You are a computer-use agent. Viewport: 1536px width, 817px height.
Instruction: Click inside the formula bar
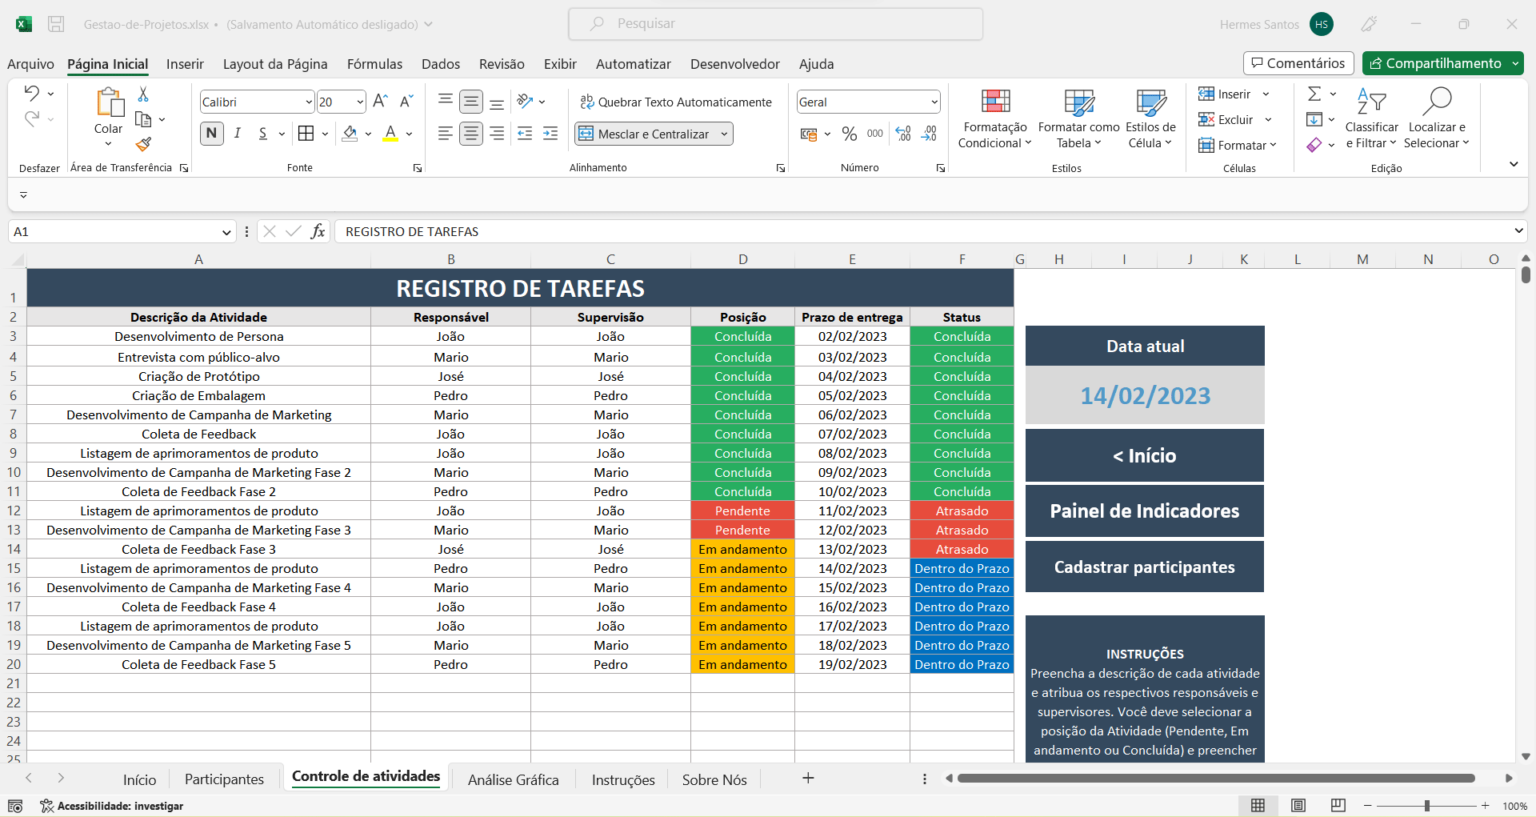point(700,231)
